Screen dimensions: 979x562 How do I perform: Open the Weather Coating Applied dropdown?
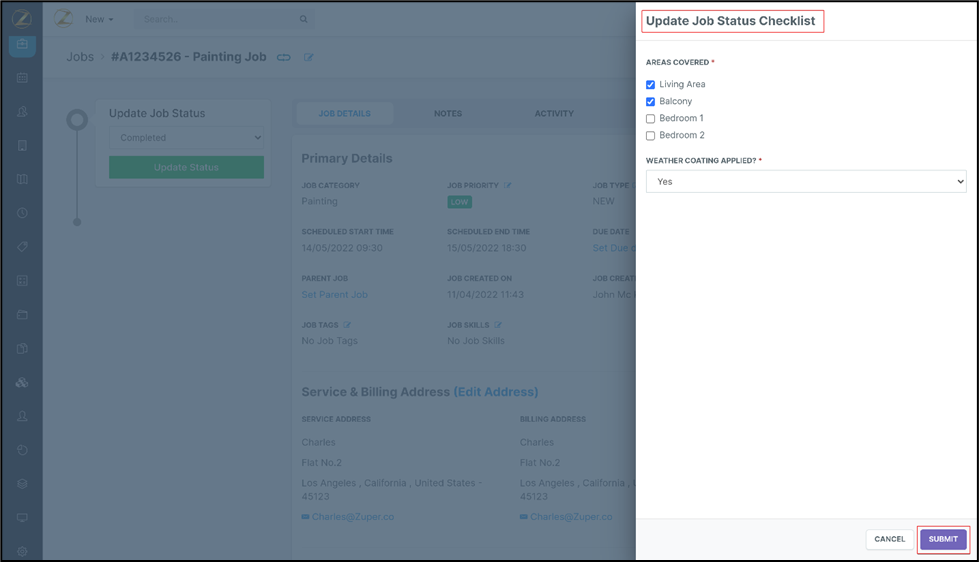click(x=805, y=182)
